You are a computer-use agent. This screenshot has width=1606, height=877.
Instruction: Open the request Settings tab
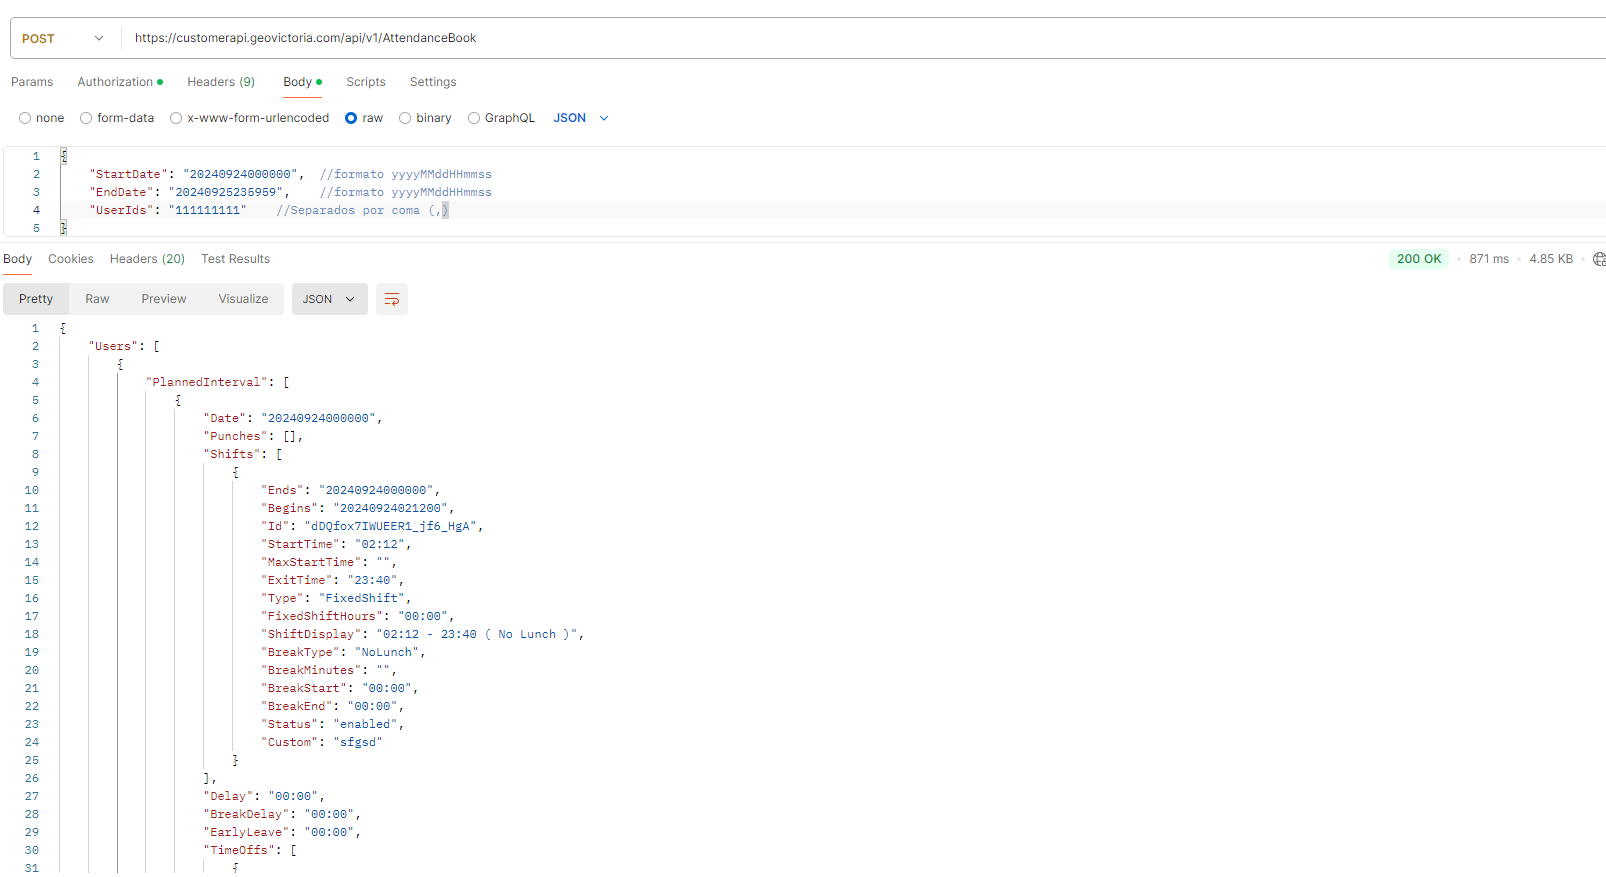(x=433, y=82)
